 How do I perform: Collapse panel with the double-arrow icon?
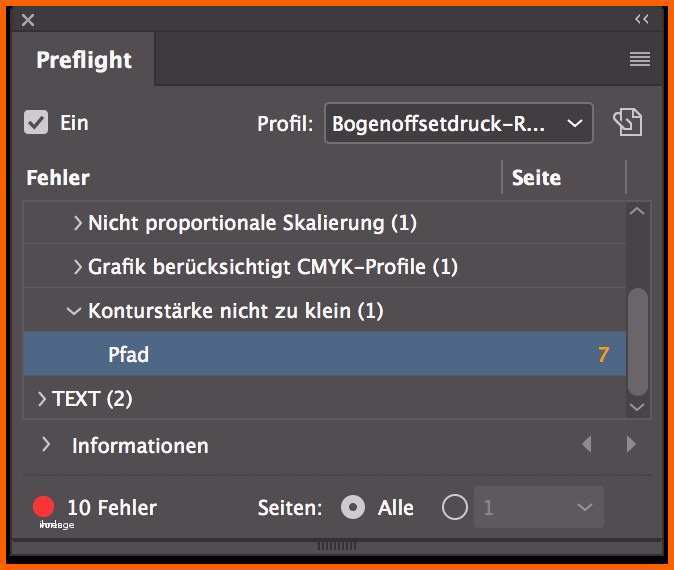point(642,19)
